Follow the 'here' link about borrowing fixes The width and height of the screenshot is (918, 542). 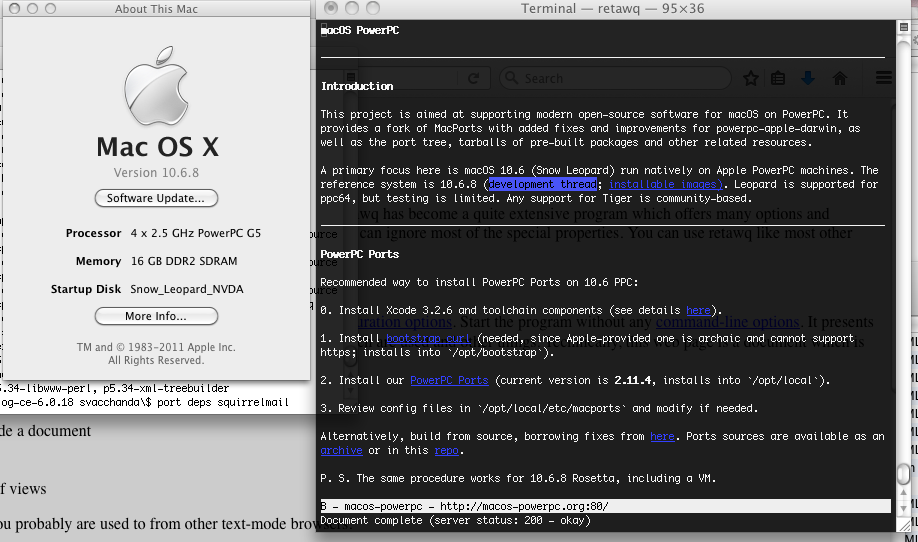point(662,437)
